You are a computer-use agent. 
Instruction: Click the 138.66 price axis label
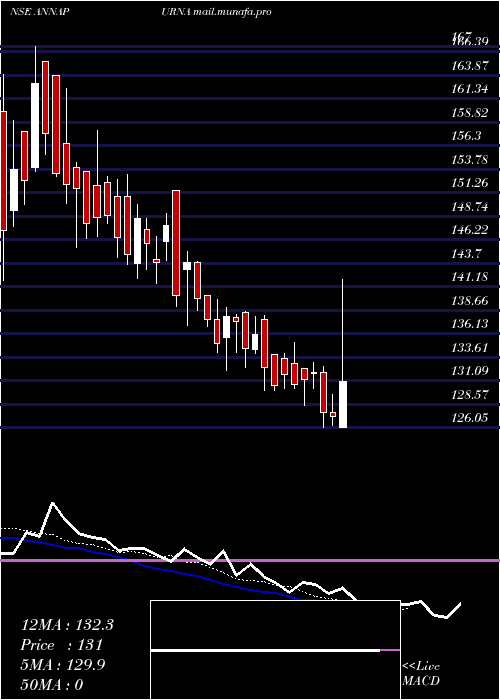coord(469,300)
